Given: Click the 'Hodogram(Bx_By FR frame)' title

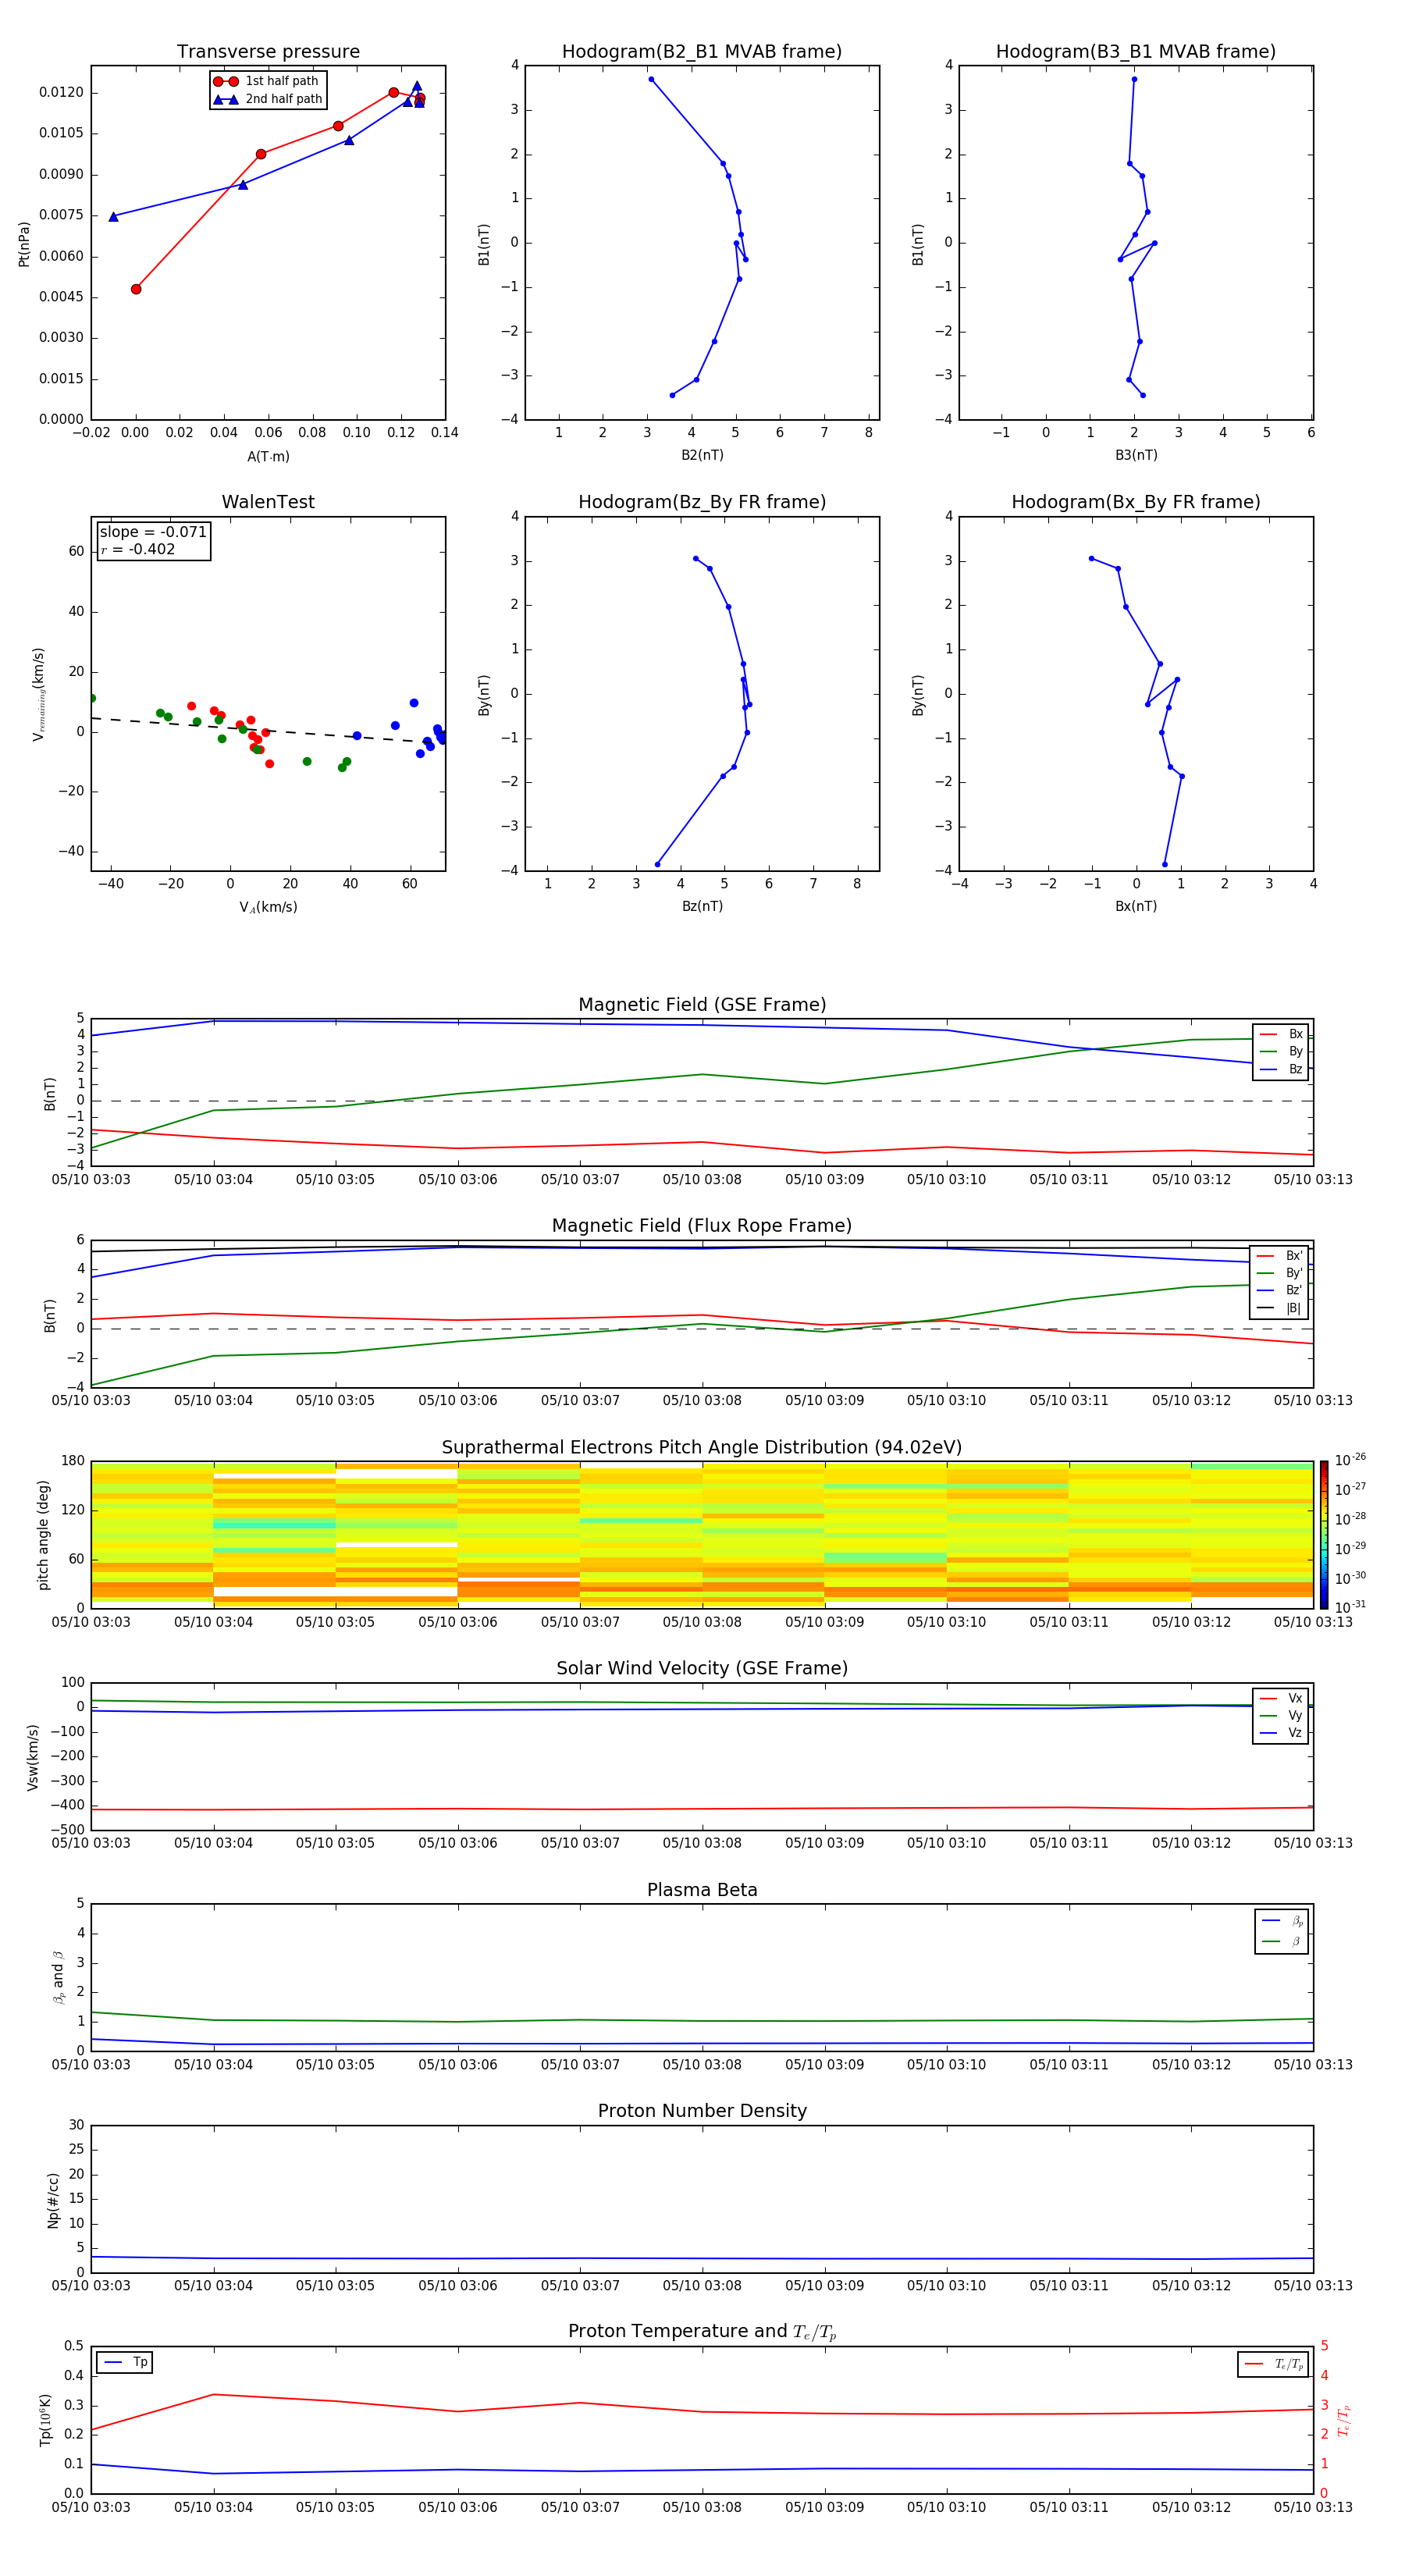Looking at the screenshot, I should pyautogui.click(x=1136, y=502).
